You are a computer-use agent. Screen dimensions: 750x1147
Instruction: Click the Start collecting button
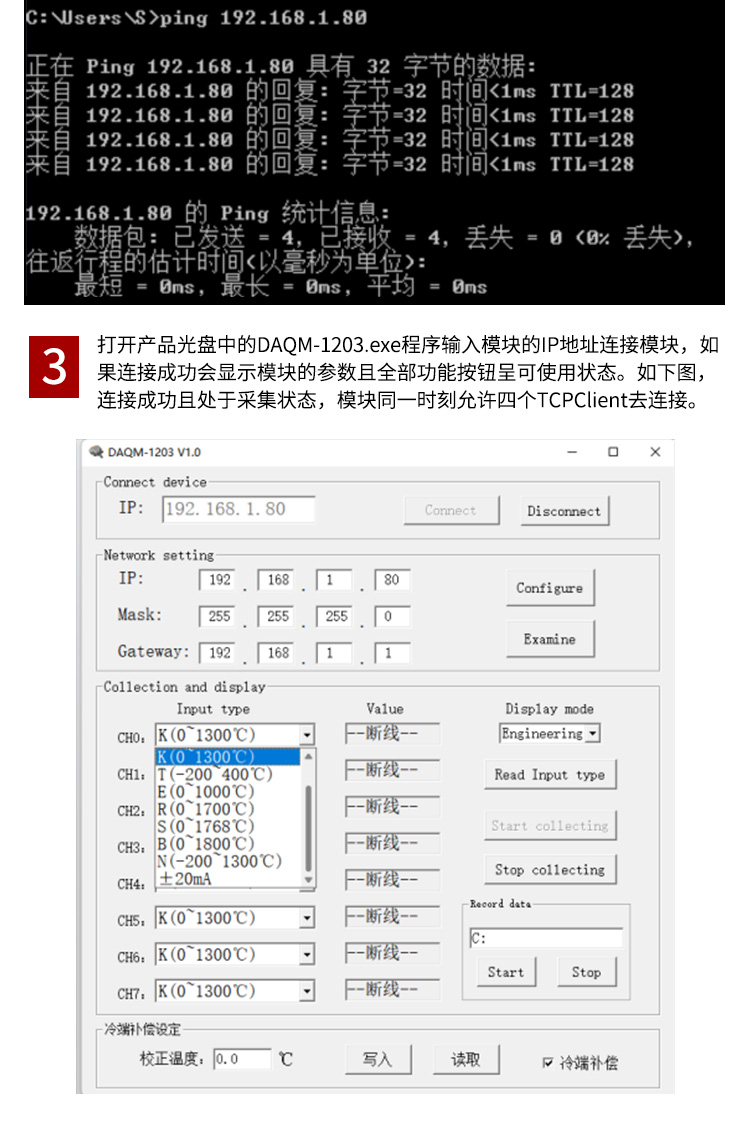pyautogui.click(x=550, y=825)
